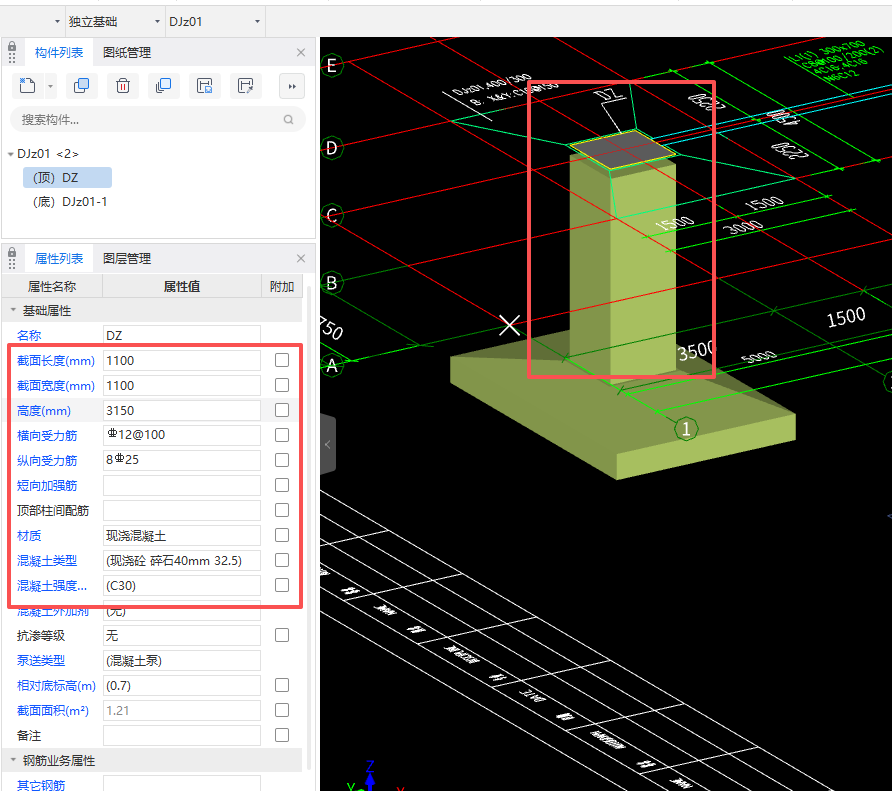
Task: Collapse the 基础属性 property group
Action: (13, 311)
